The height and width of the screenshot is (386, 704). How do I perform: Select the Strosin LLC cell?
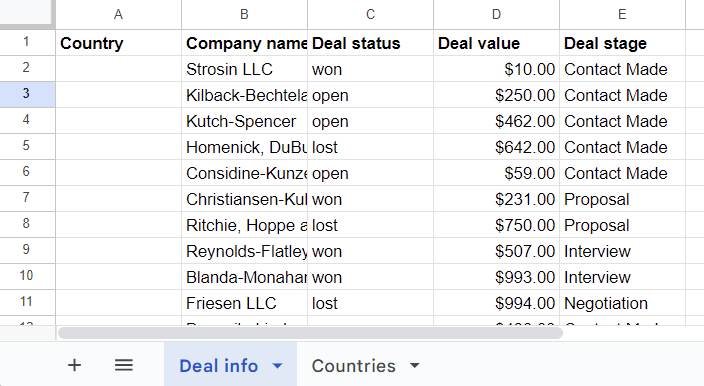pos(244,69)
